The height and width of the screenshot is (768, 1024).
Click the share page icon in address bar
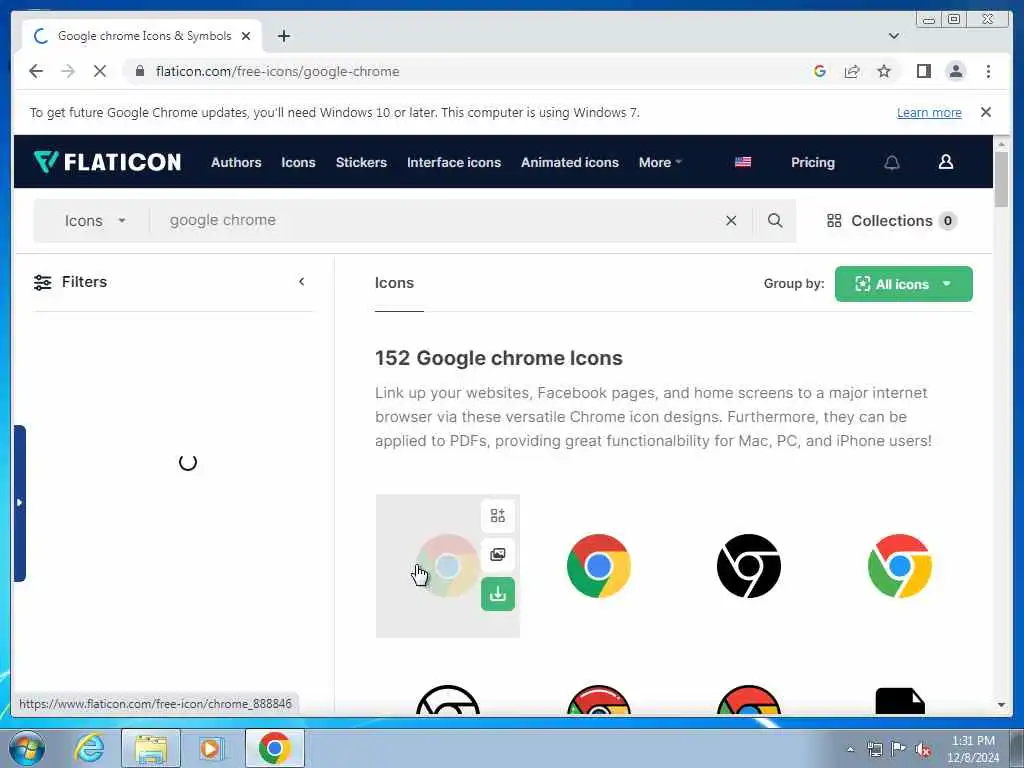click(x=852, y=71)
